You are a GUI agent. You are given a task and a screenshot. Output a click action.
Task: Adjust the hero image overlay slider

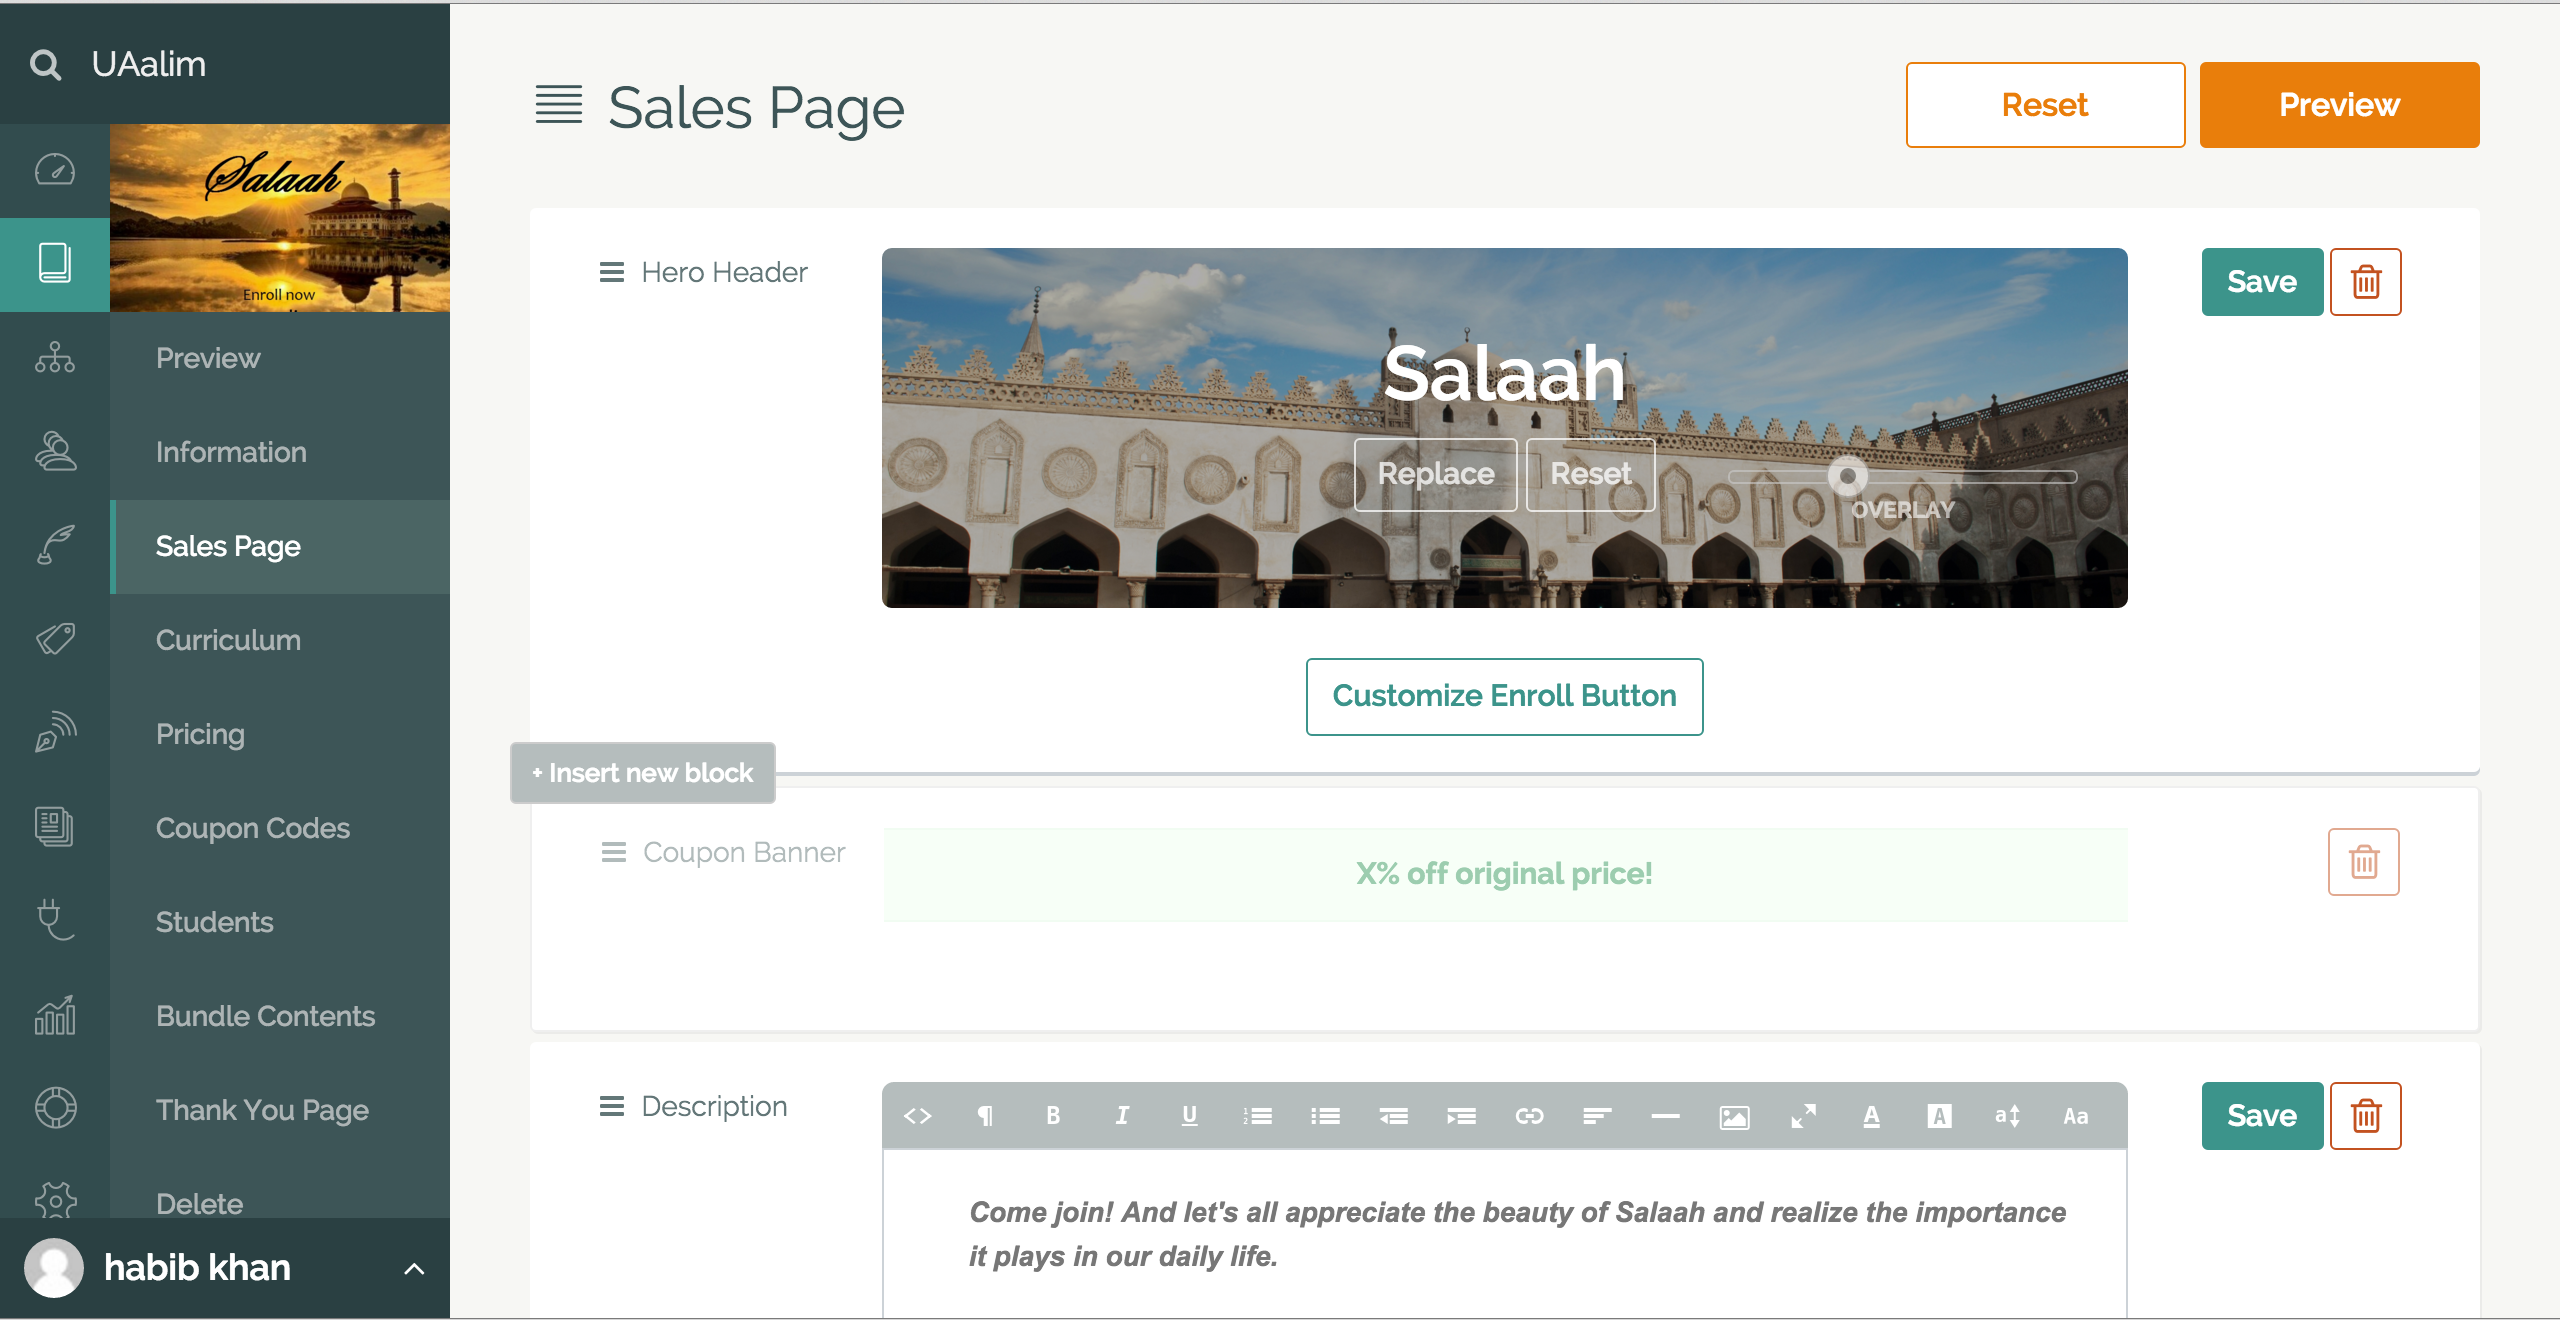pyautogui.click(x=1847, y=476)
